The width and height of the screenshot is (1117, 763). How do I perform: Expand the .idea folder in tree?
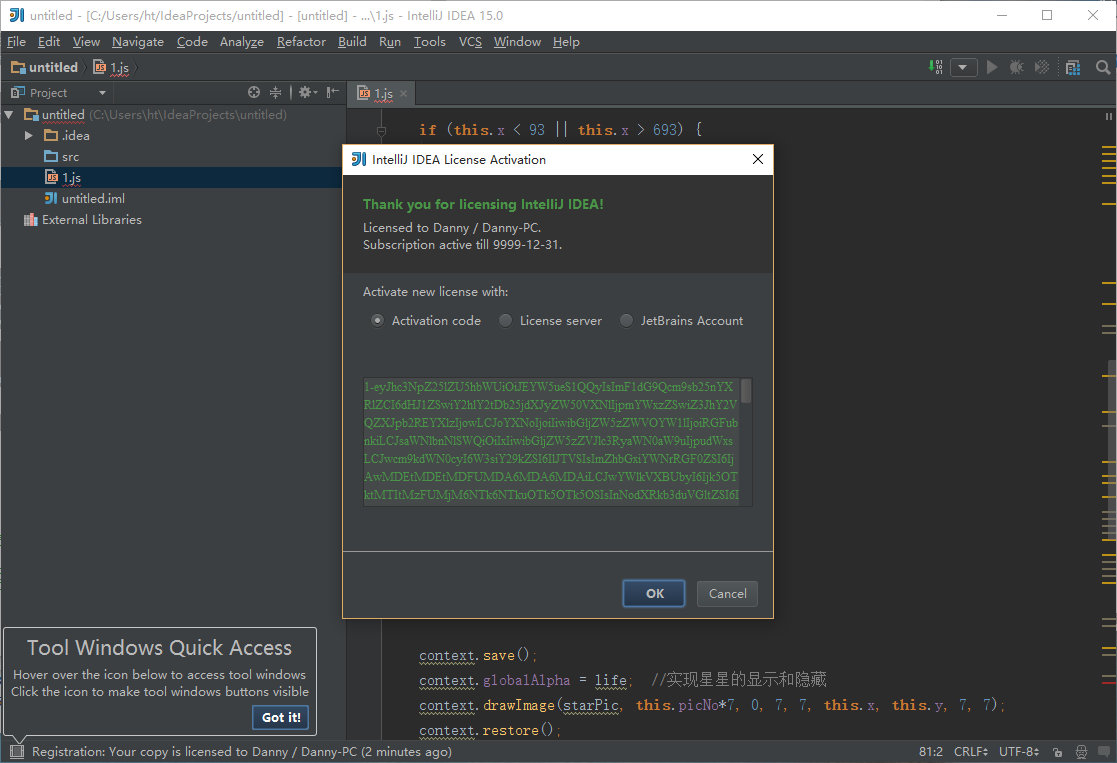(x=29, y=135)
